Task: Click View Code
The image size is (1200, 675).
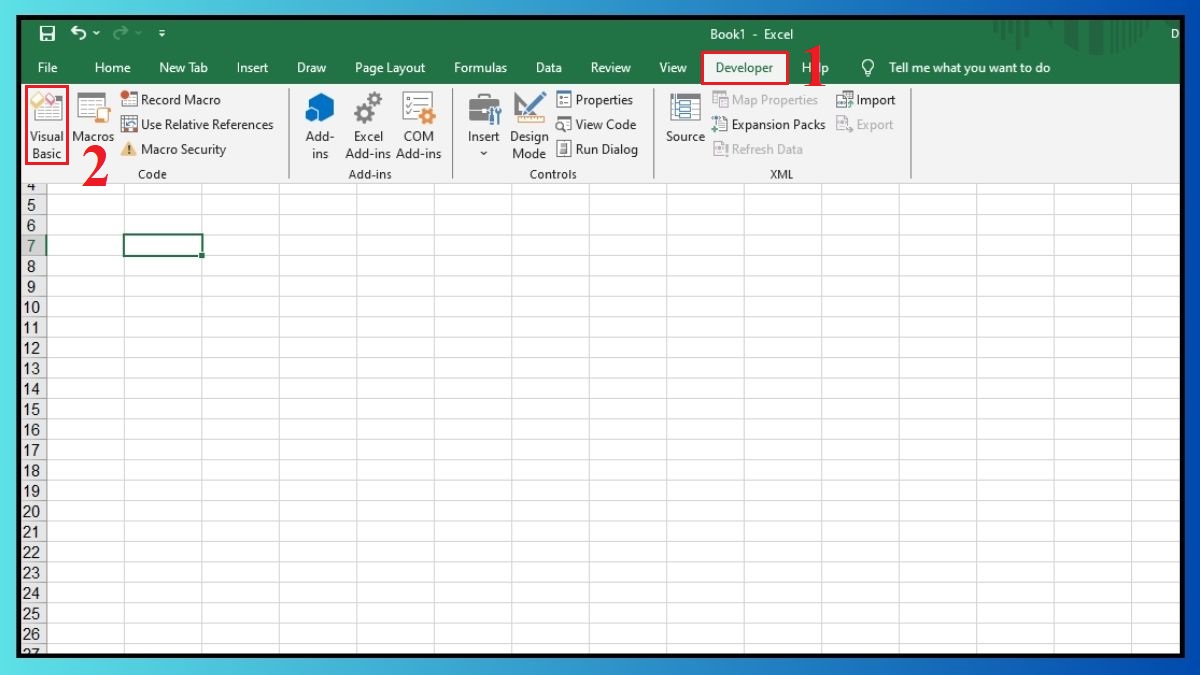Action: pos(597,124)
